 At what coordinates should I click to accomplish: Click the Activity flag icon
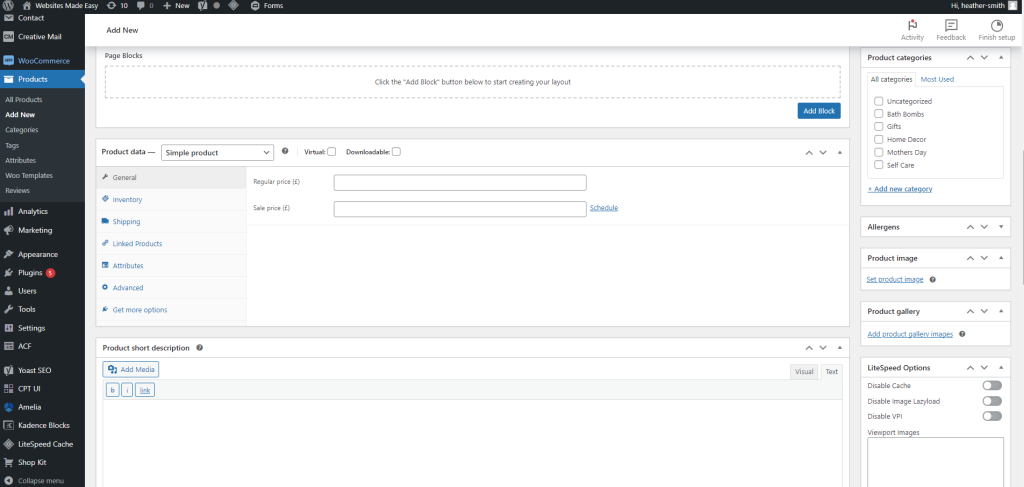[912, 25]
